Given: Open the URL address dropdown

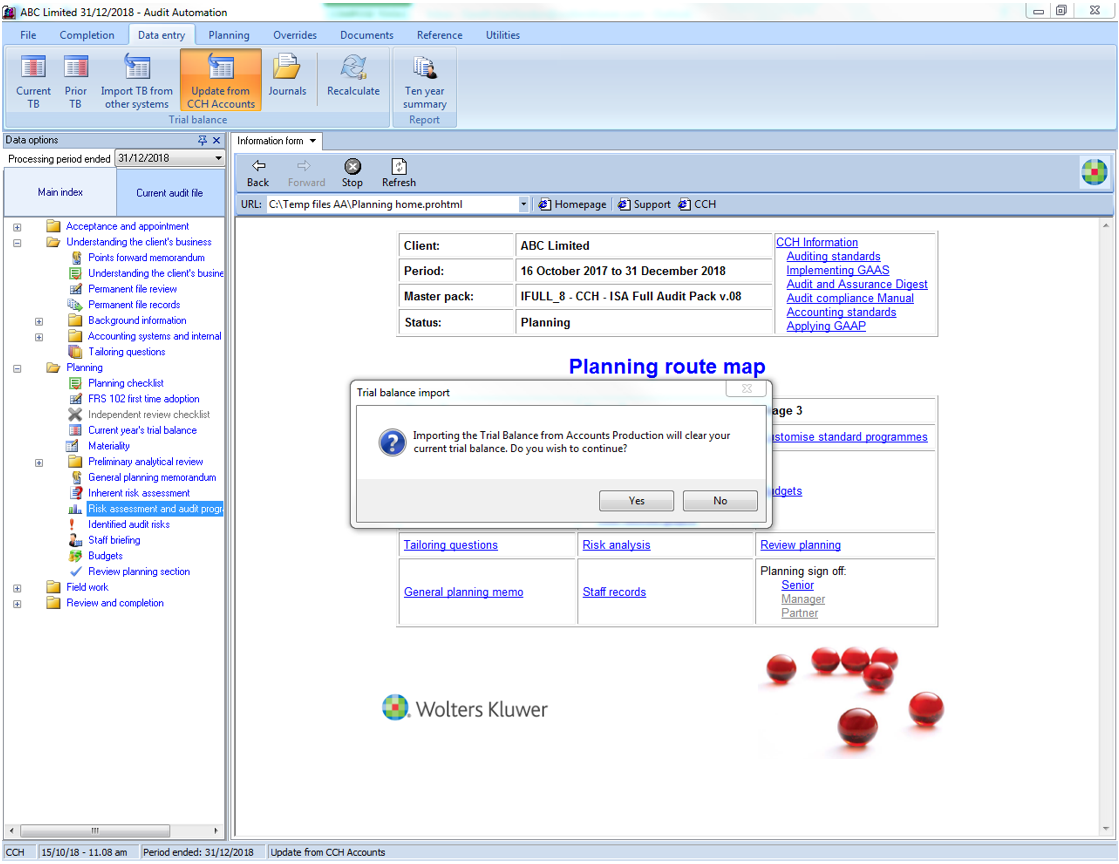Looking at the screenshot, I should 523,204.
